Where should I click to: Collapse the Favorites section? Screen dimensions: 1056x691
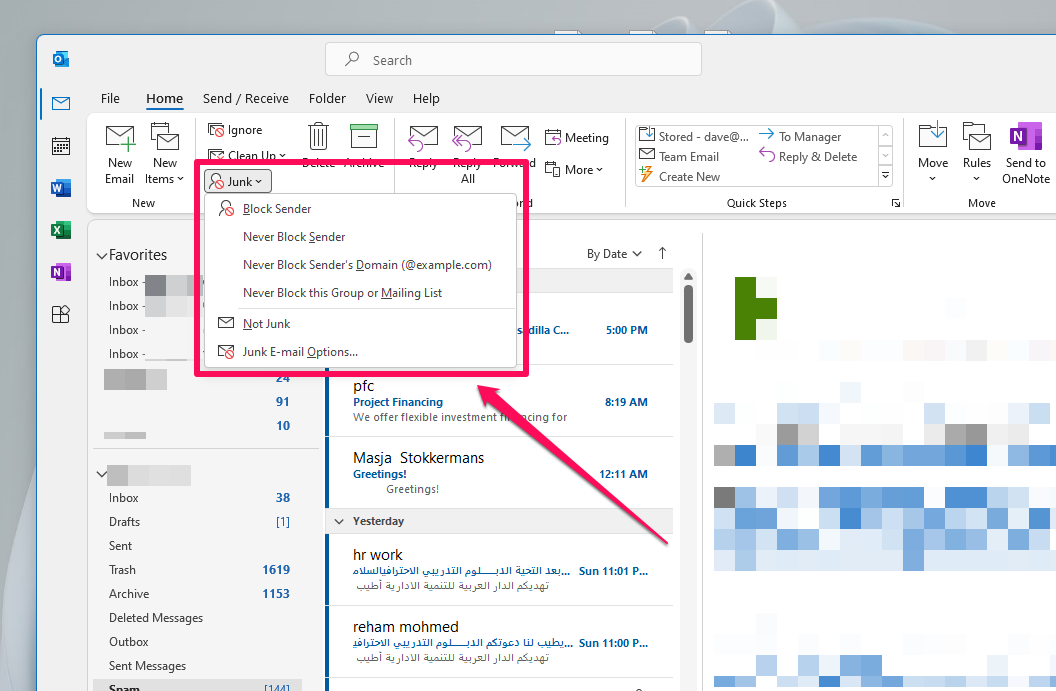click(x=101, y=255)
